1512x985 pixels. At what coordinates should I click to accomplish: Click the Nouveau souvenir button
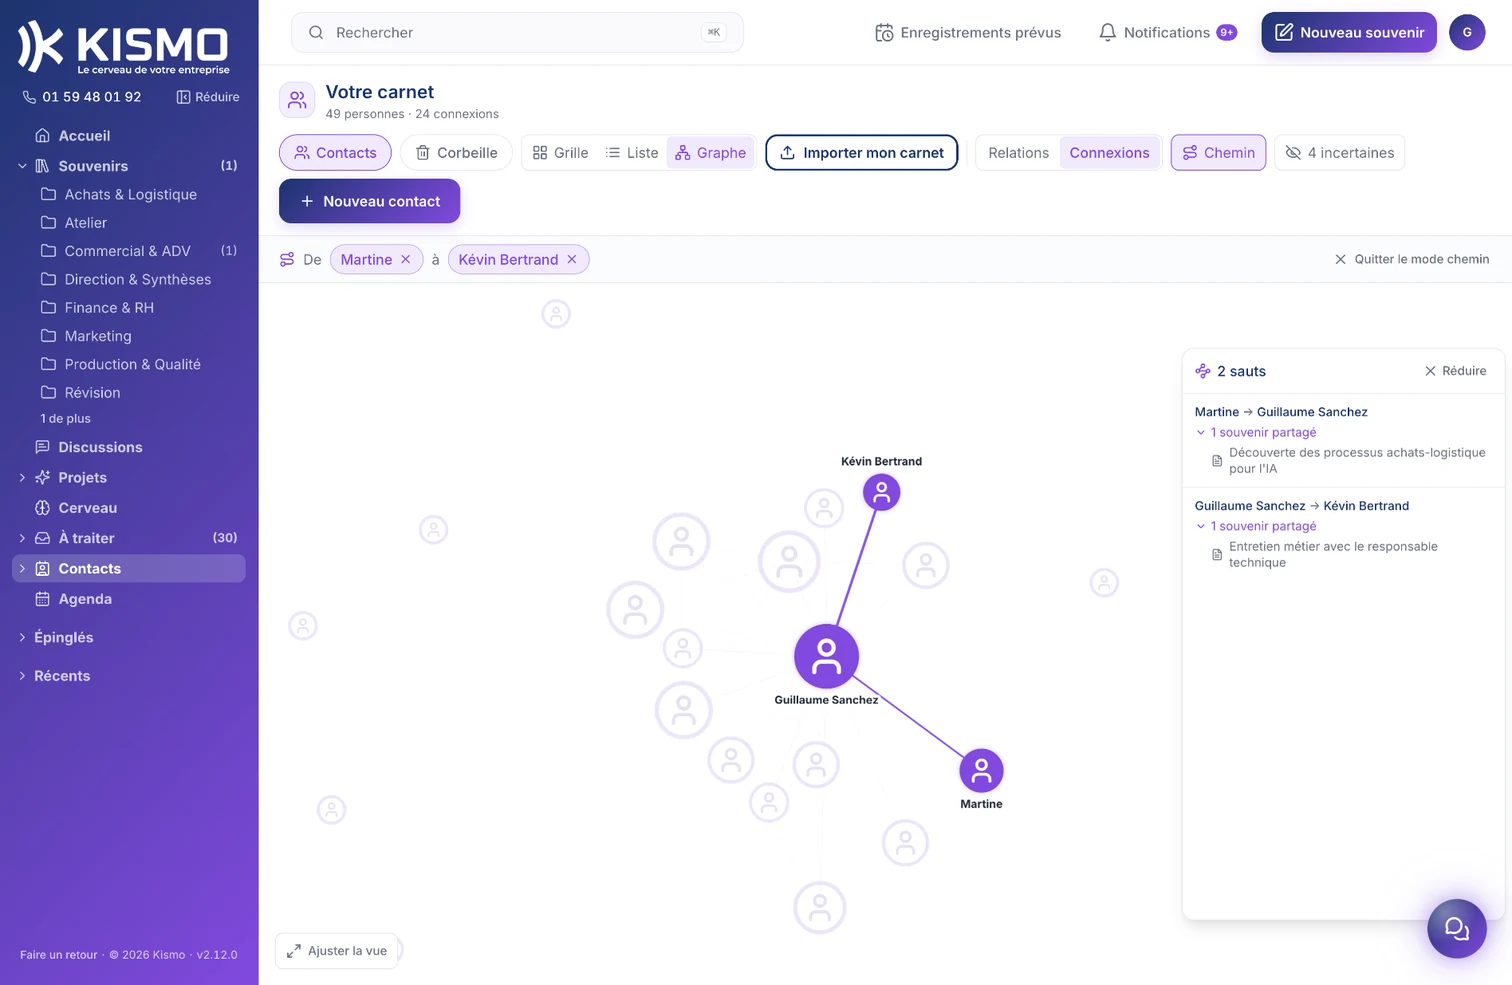tap(1349, 32)
